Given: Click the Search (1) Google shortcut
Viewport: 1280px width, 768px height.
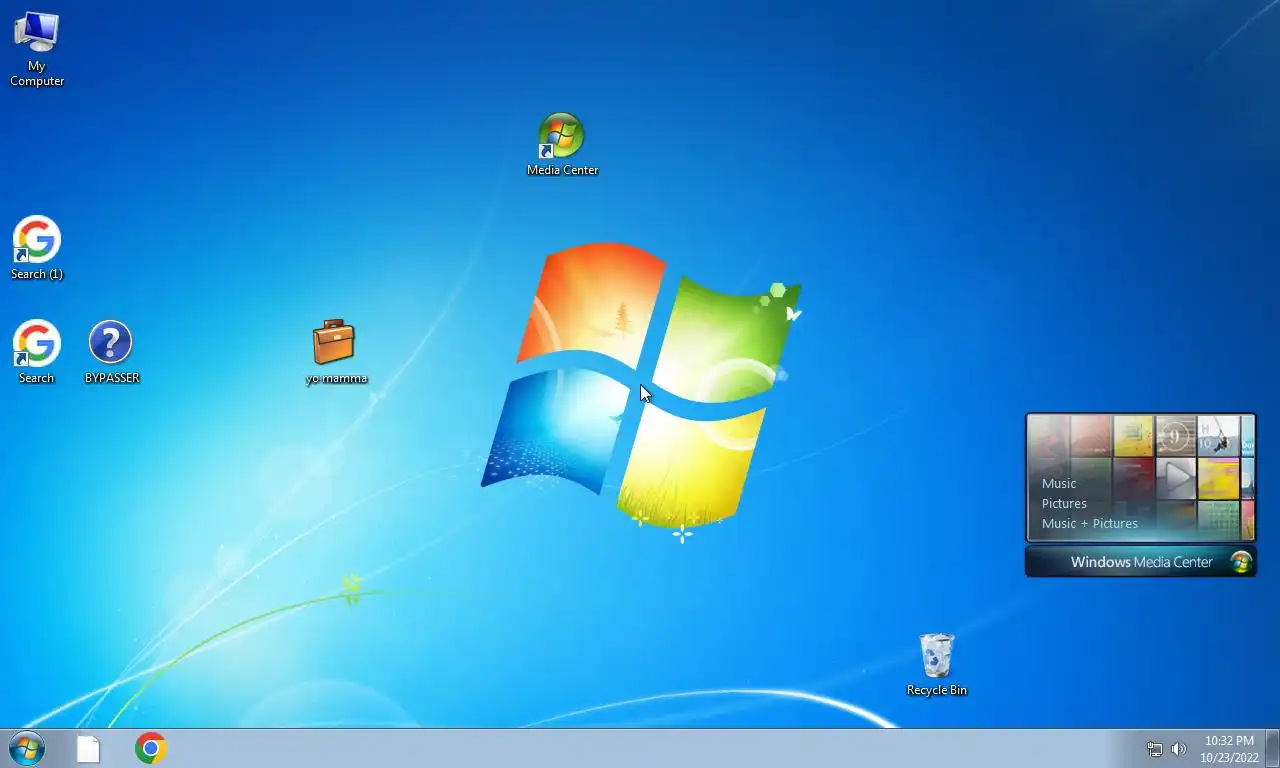Looking at the screenshot, I should click(37, 248).
